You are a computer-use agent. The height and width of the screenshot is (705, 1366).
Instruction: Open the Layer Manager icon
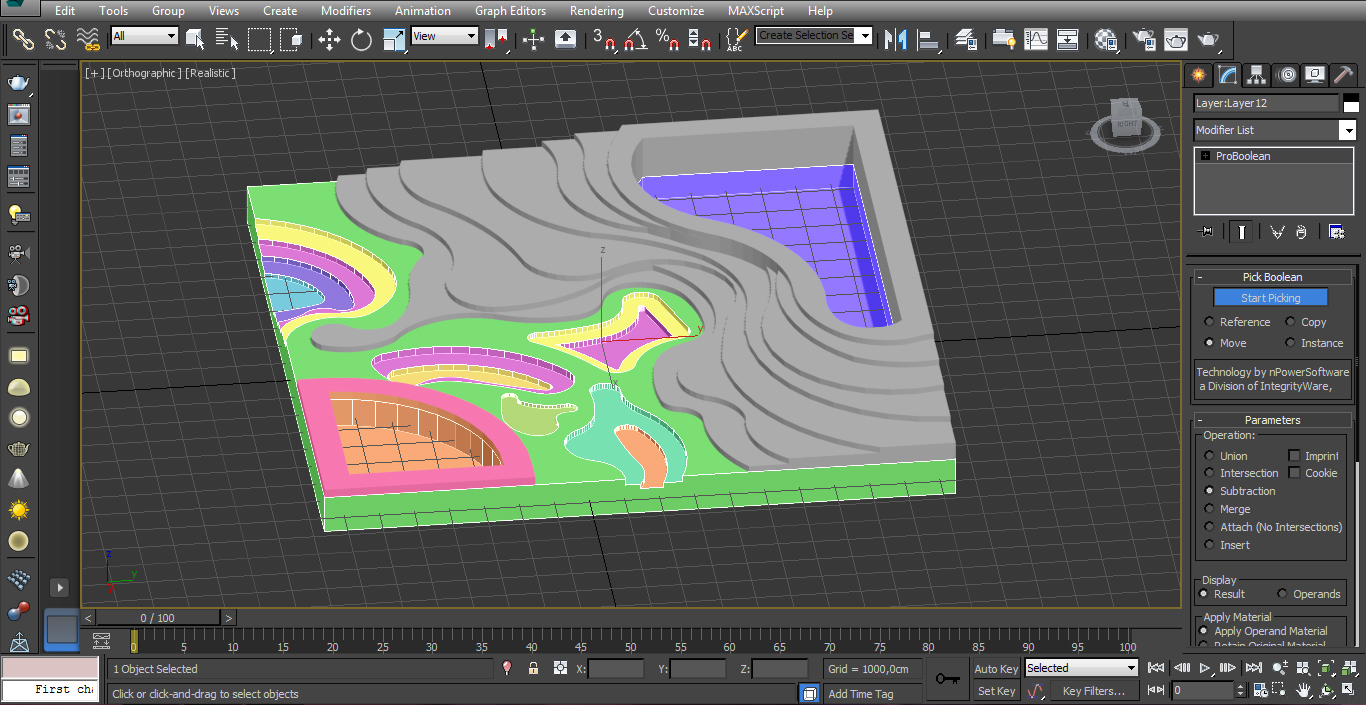pos(966,39)
